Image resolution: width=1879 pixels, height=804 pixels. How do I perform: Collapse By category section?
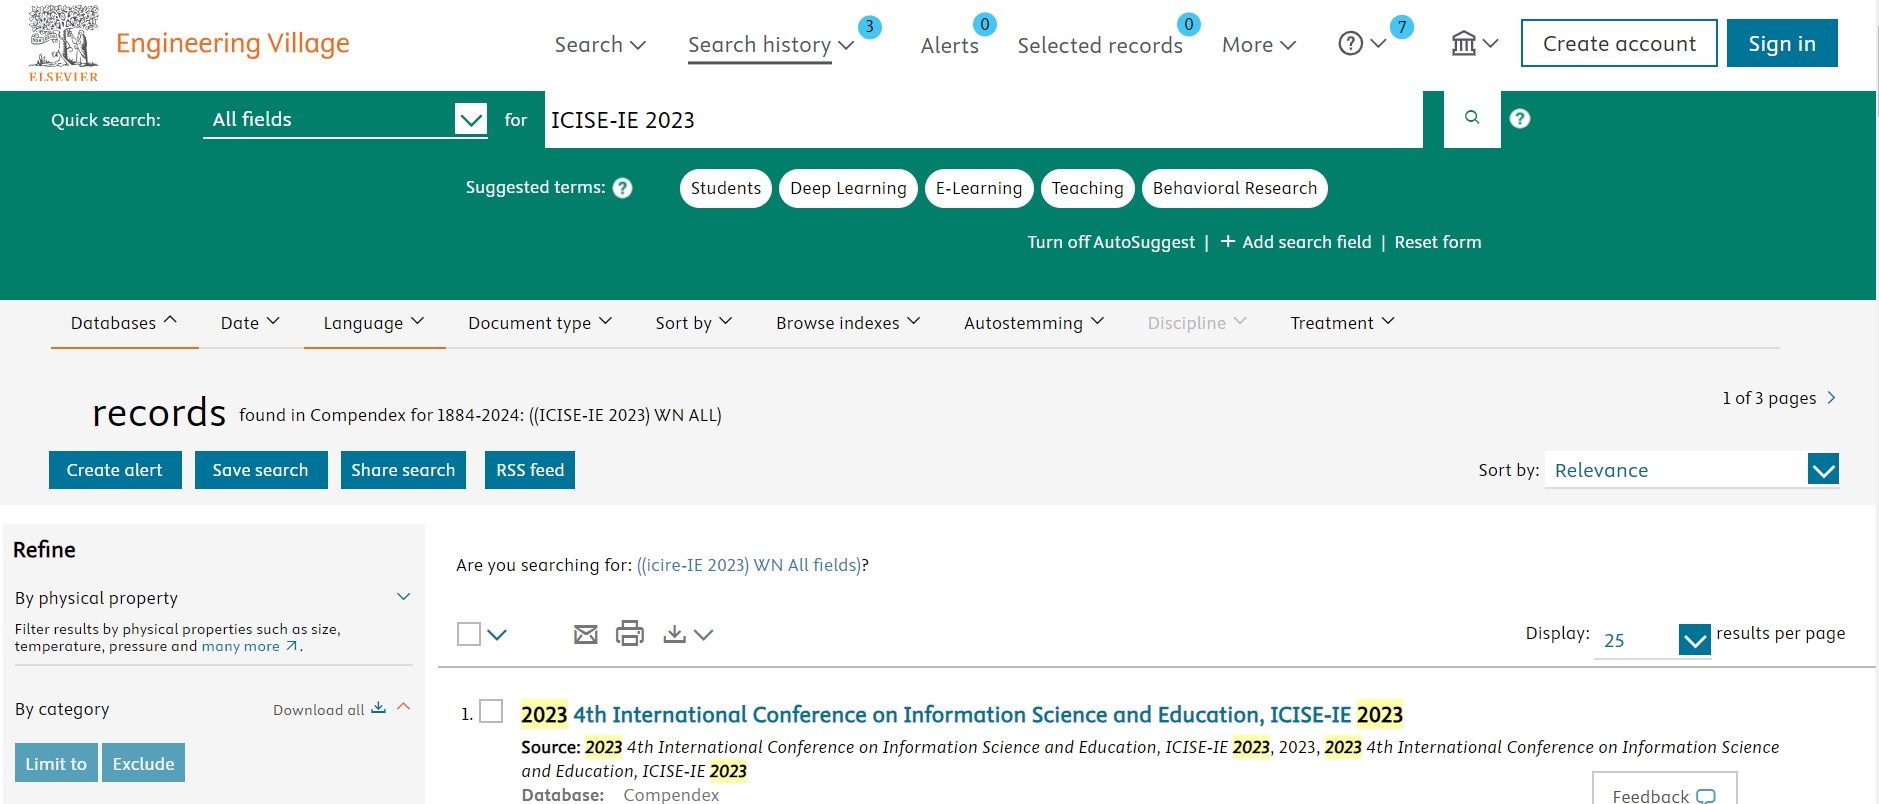point(404,707)
